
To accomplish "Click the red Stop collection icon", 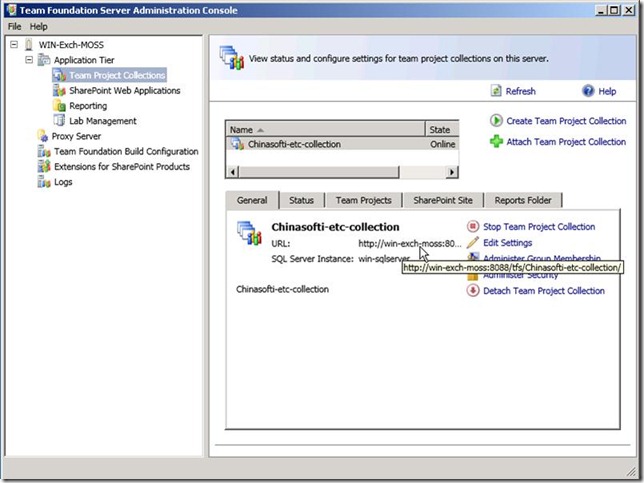I will click(473, 226).
